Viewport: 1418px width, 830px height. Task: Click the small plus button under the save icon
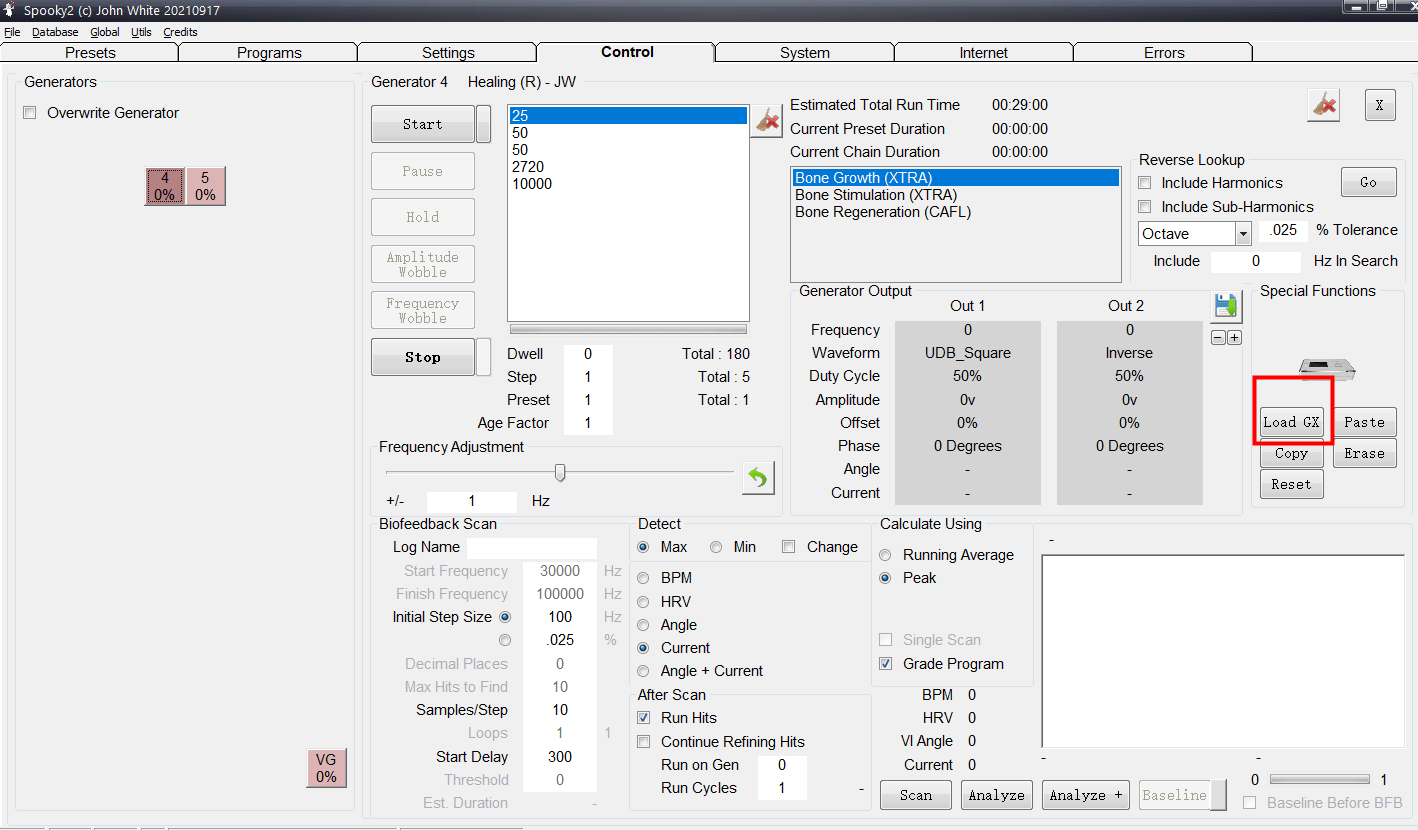click(x=1234, y=338)
